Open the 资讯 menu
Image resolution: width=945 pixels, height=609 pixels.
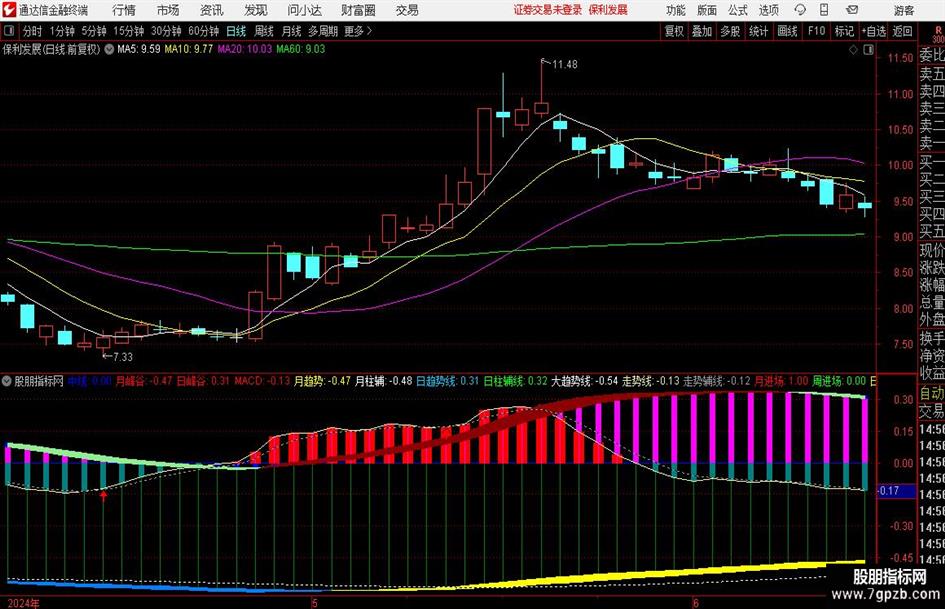[x=212, y=10]
